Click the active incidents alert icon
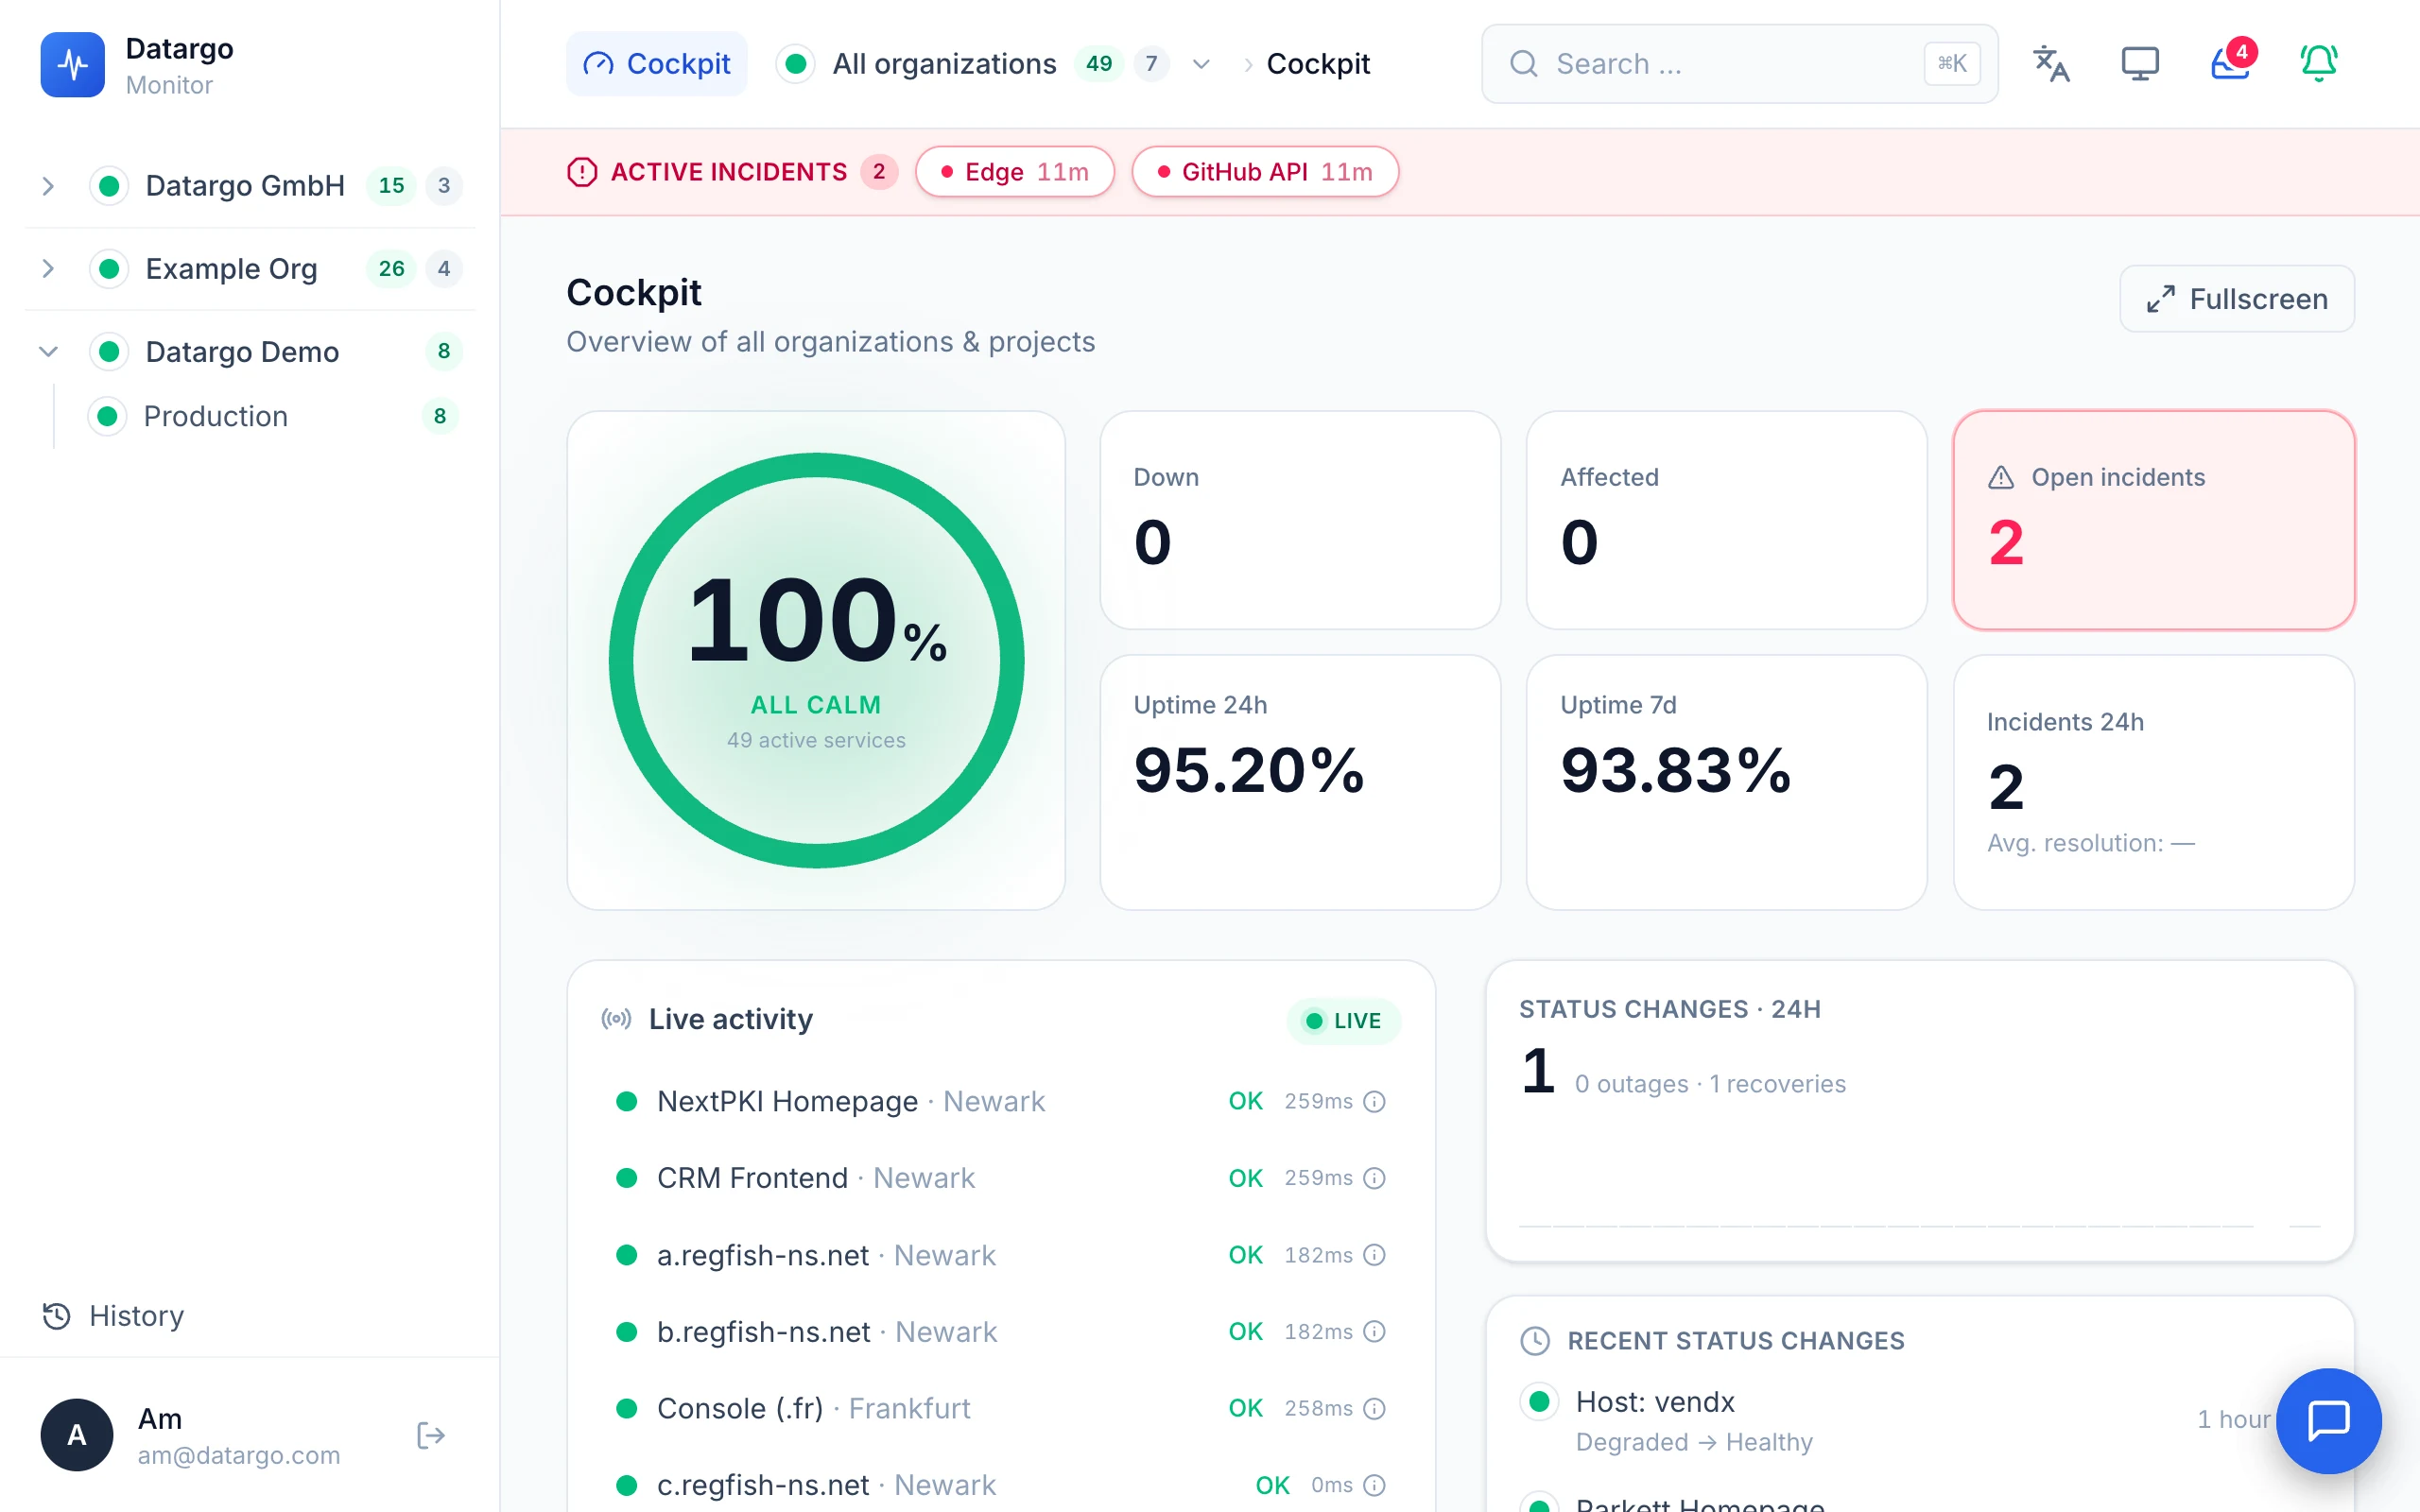 coord(582,172)
